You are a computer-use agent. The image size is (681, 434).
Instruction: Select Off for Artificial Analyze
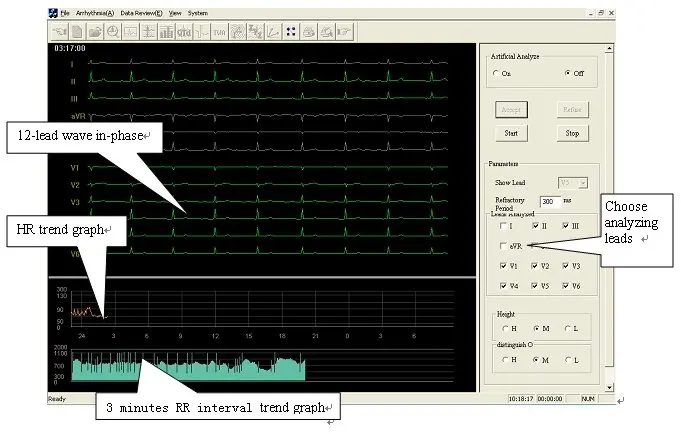pos(568,73)
